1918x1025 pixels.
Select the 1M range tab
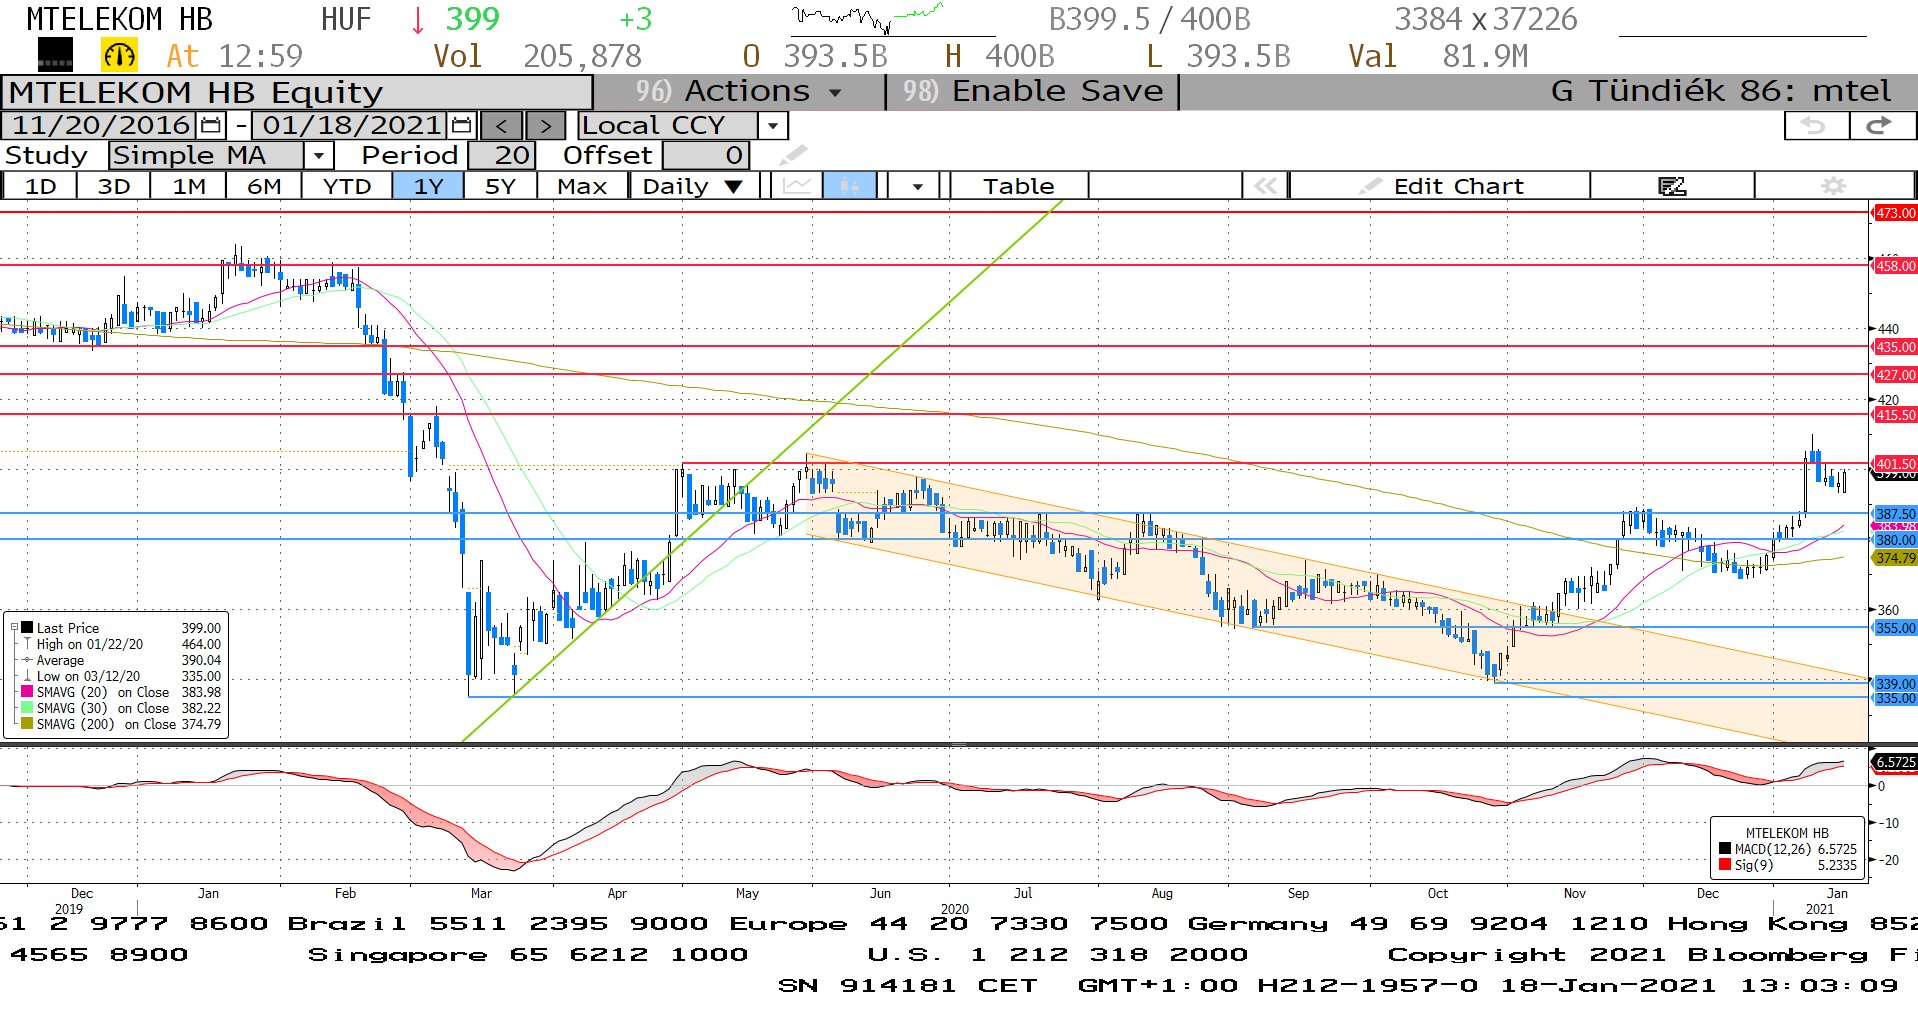click(189, 186)
